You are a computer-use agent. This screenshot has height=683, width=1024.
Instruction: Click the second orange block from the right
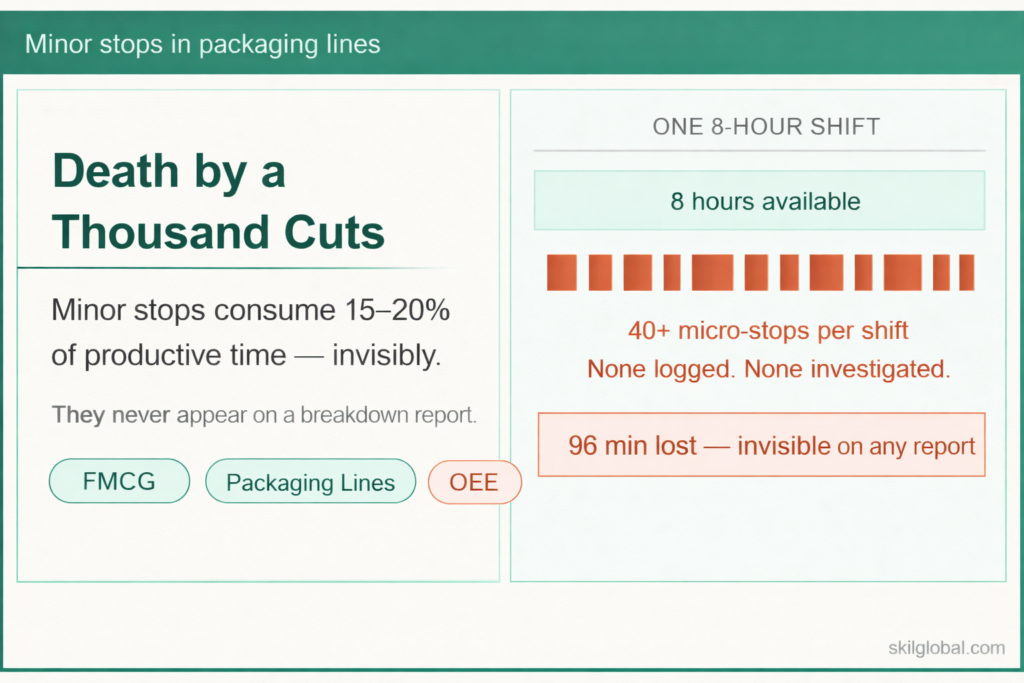point(941,272)
